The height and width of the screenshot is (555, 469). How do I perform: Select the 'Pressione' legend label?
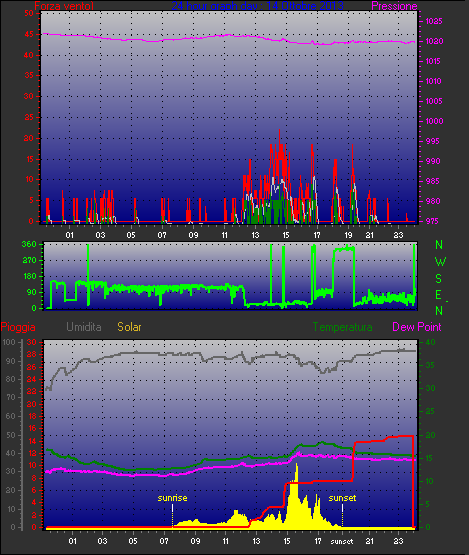394,6
